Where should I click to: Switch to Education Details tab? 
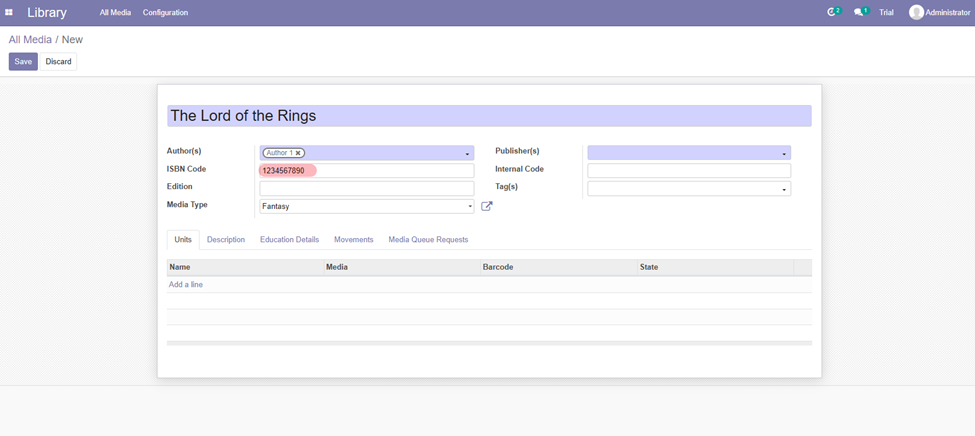coord(290,239)
